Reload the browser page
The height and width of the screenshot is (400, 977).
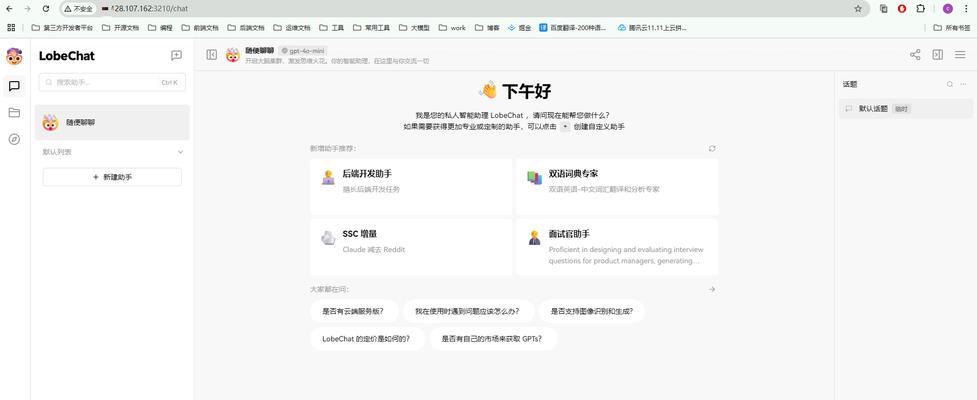[x=46, y=9]
